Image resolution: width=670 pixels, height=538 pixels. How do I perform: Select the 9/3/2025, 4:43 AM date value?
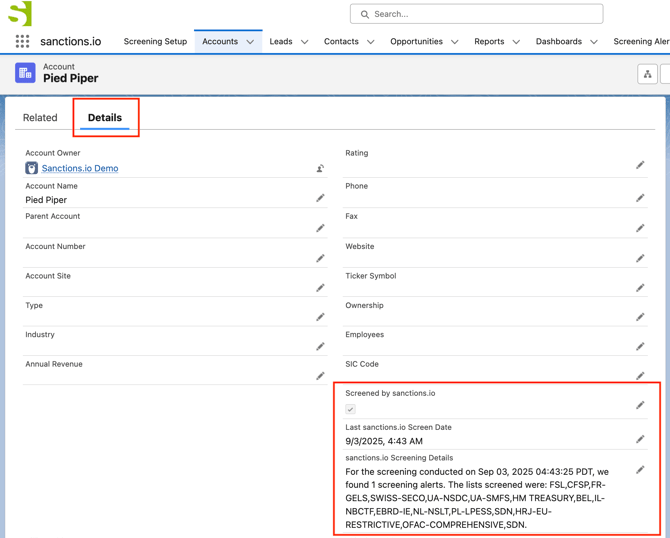pyautogui.click(x=384, y=441)
